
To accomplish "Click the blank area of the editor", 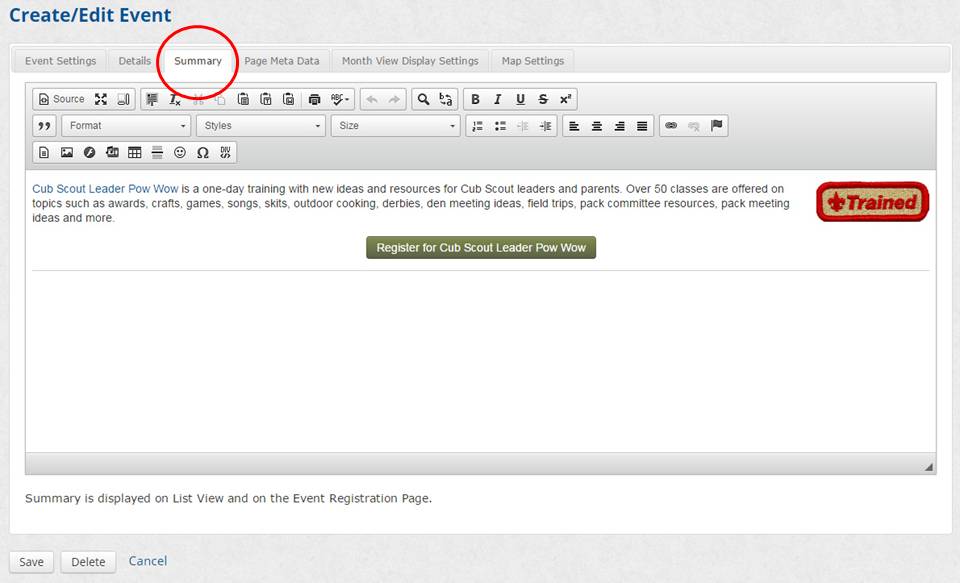I will (481, 361).
